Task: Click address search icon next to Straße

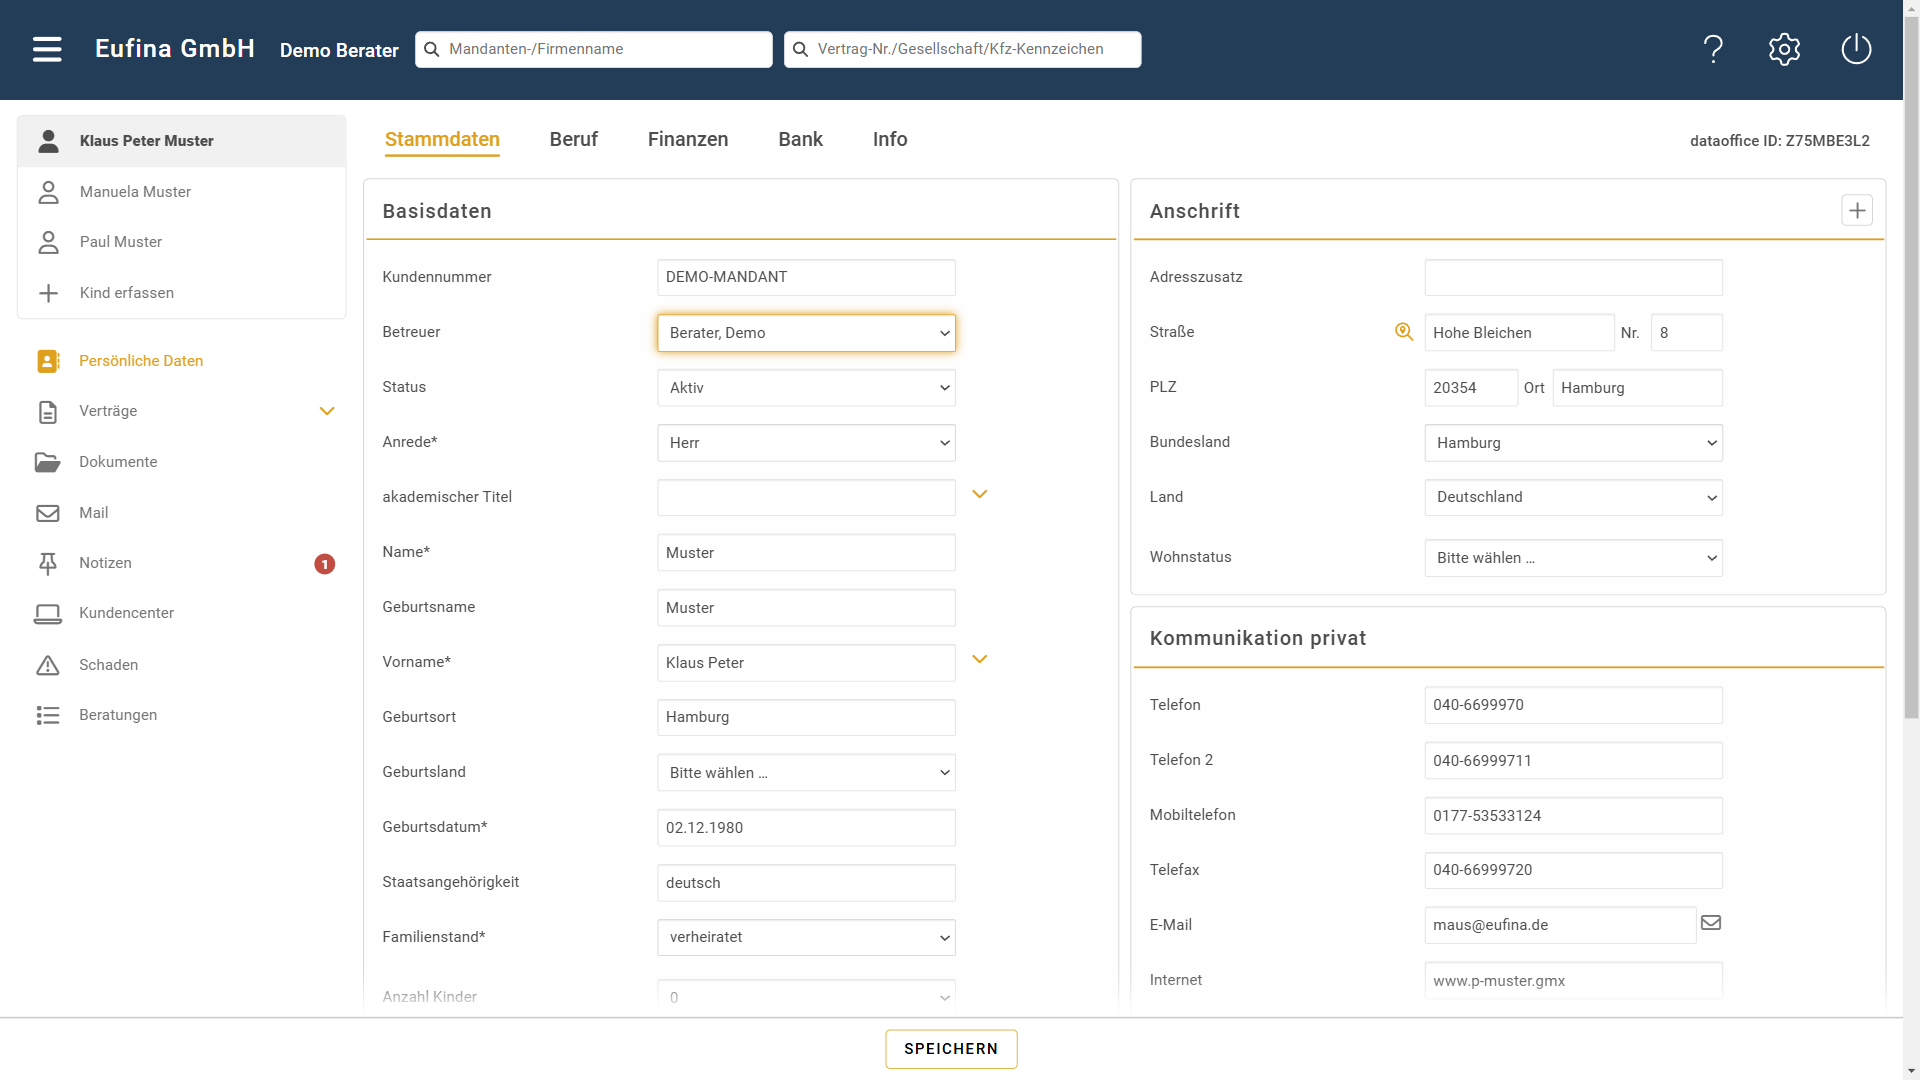Action: click(x=1404, y=332)
